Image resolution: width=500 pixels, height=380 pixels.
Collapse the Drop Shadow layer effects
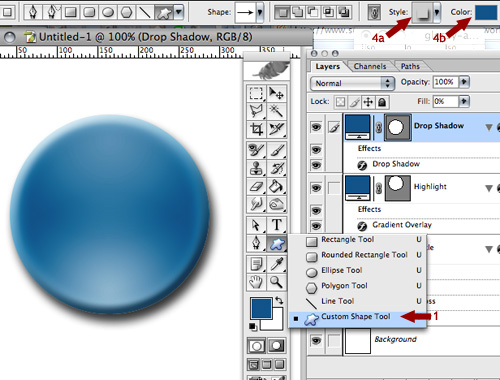489,127
